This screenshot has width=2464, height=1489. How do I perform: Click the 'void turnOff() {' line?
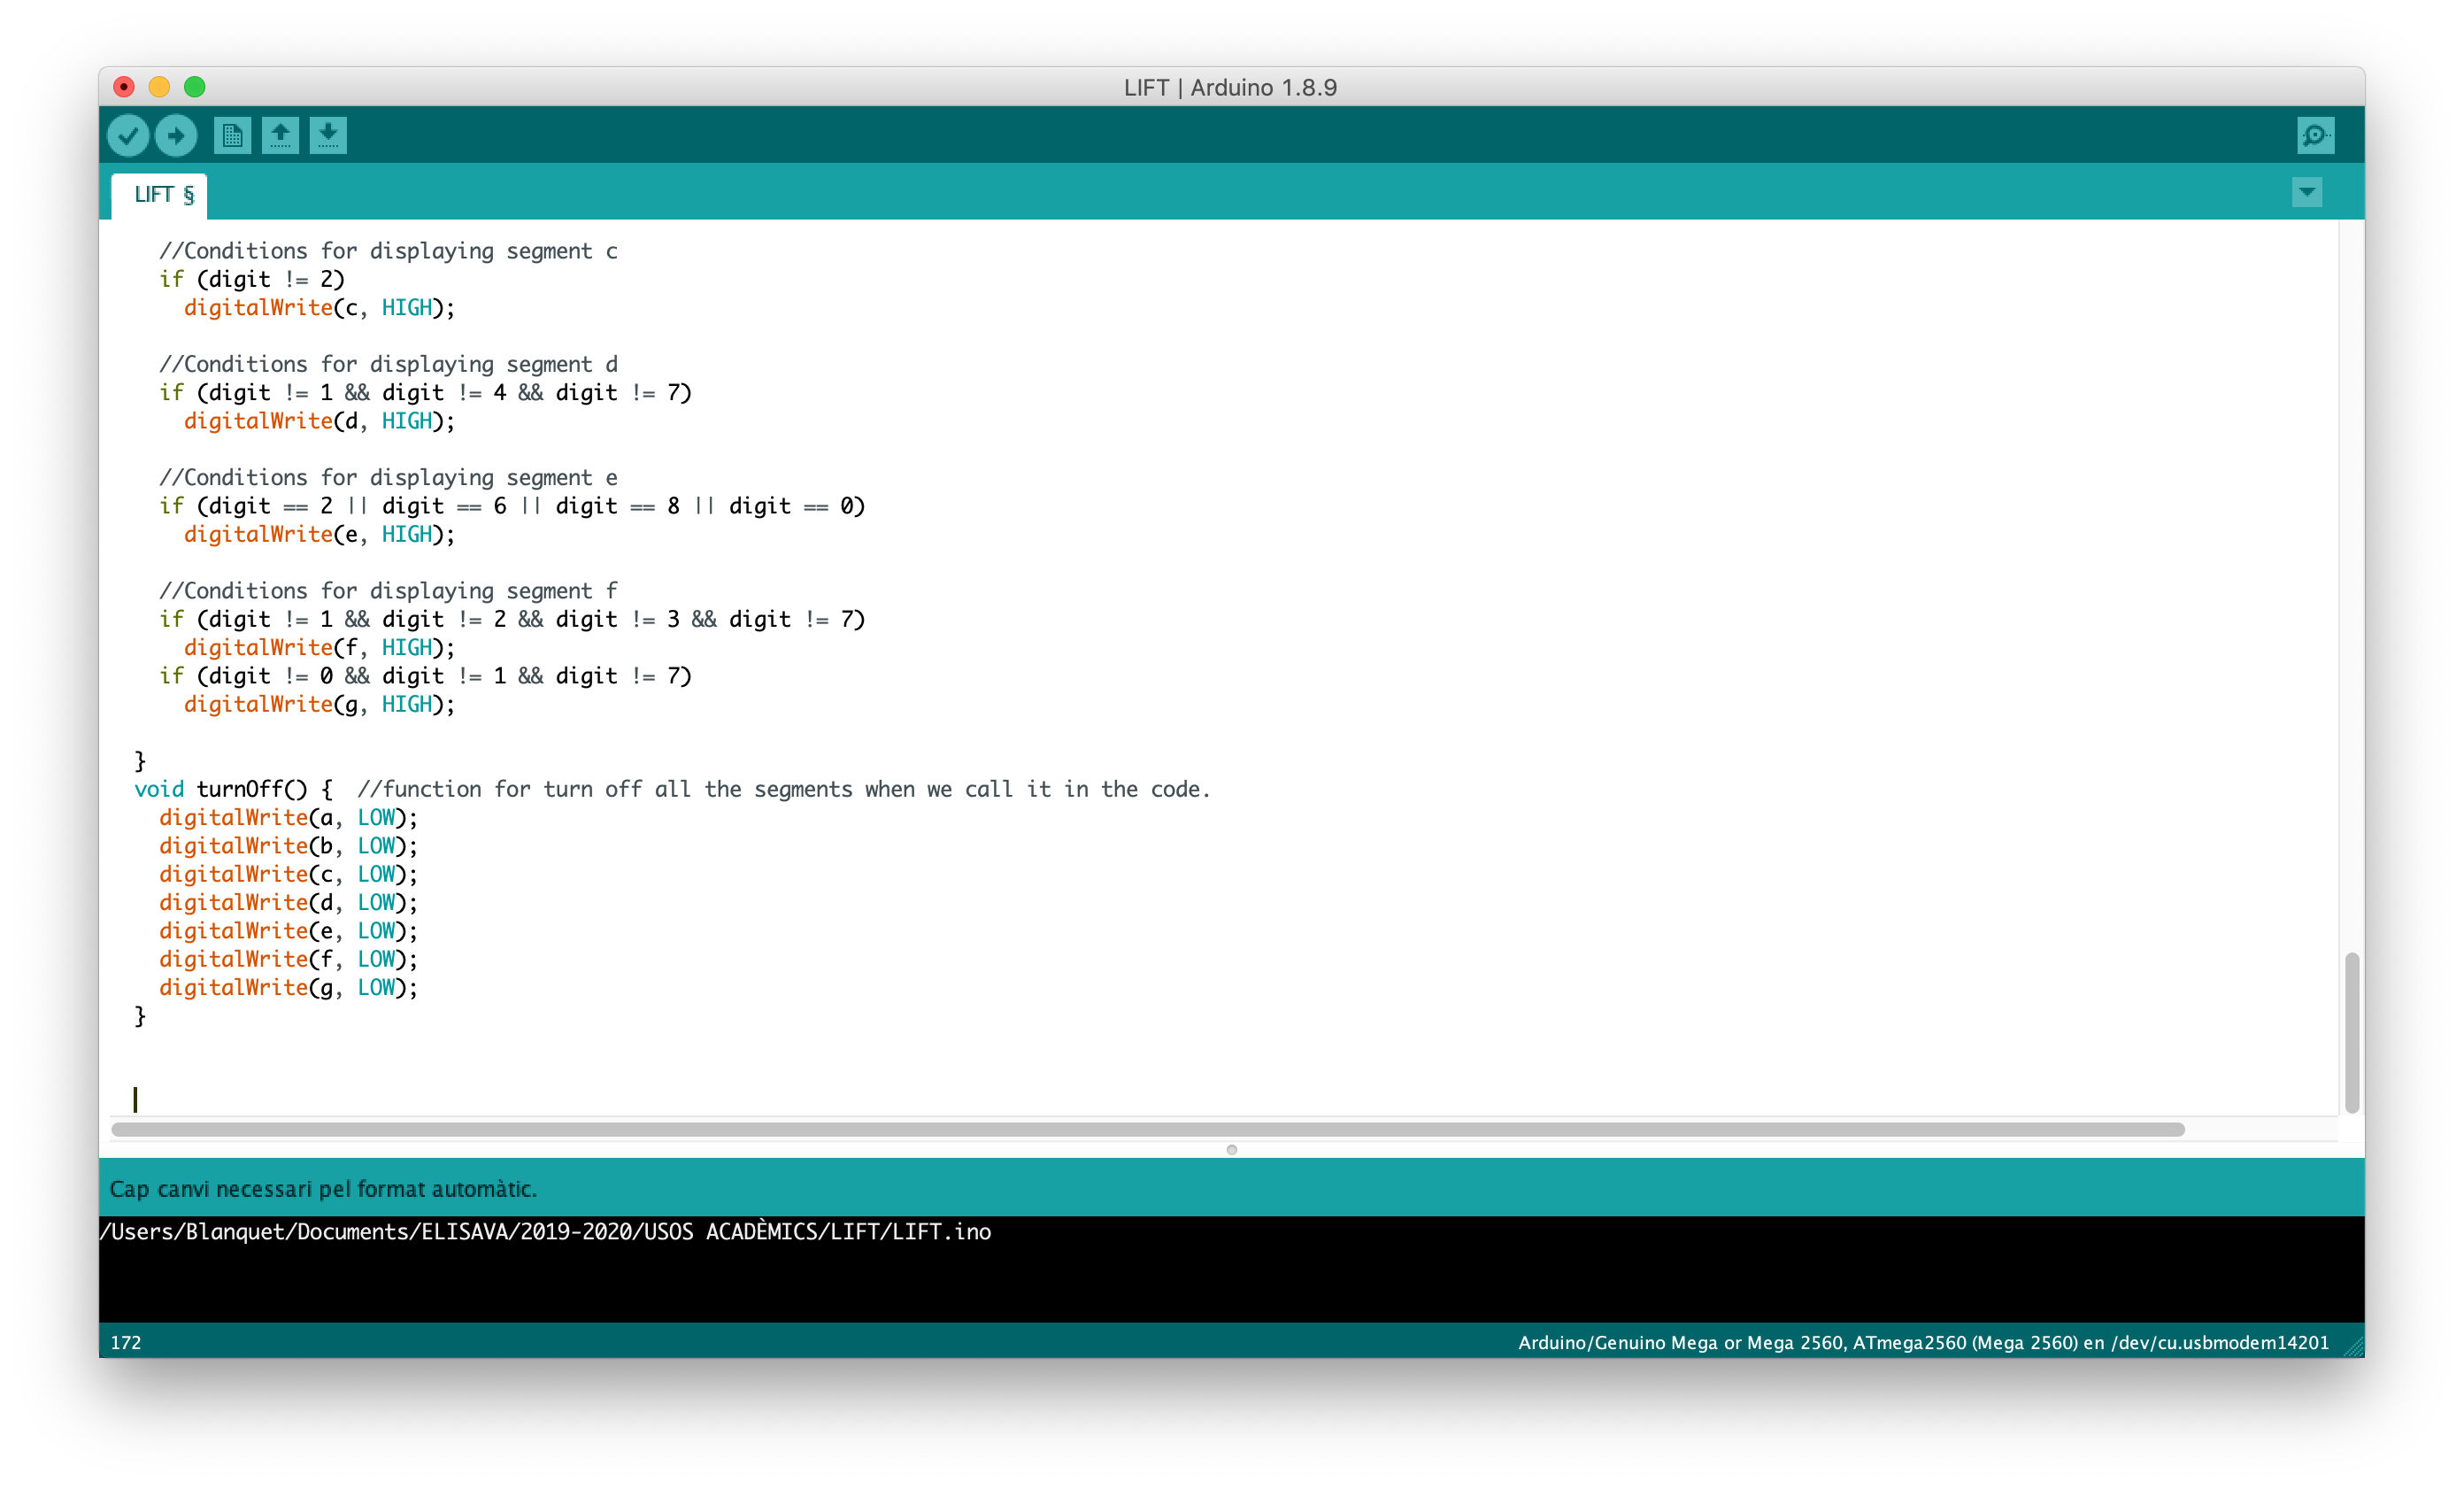[234, 789]
